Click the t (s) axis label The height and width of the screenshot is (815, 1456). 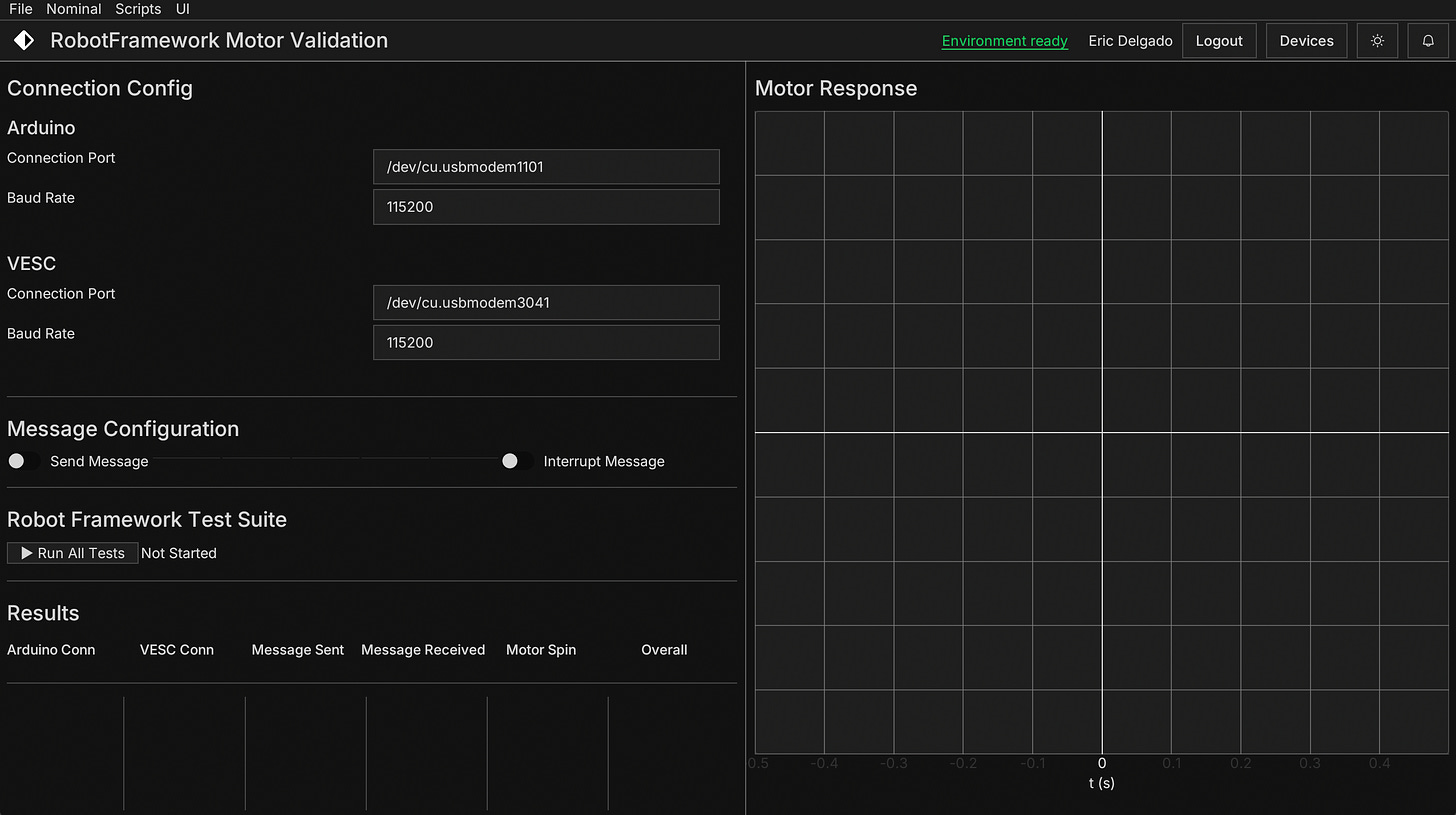(1102, 783)
